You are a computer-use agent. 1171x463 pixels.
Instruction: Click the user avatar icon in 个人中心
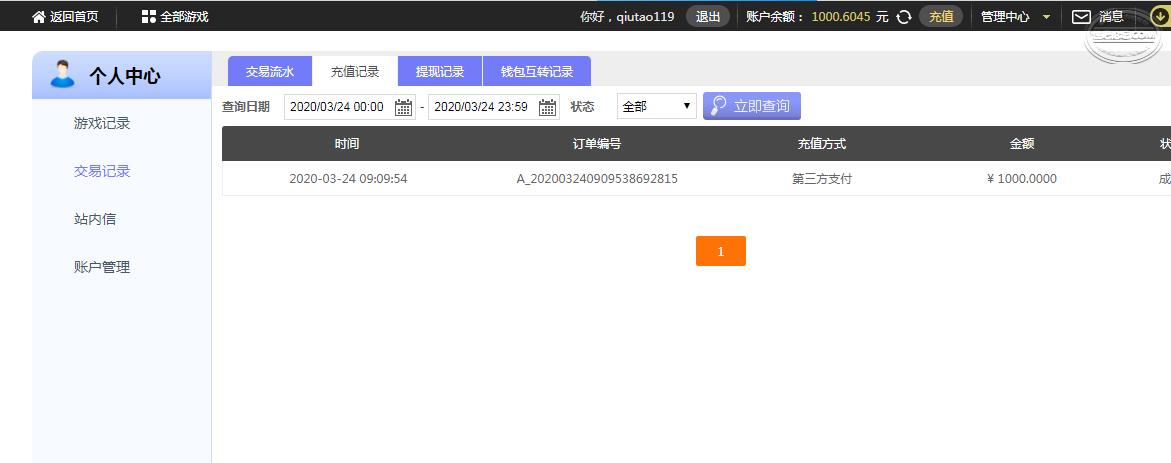tap(63, 74)
